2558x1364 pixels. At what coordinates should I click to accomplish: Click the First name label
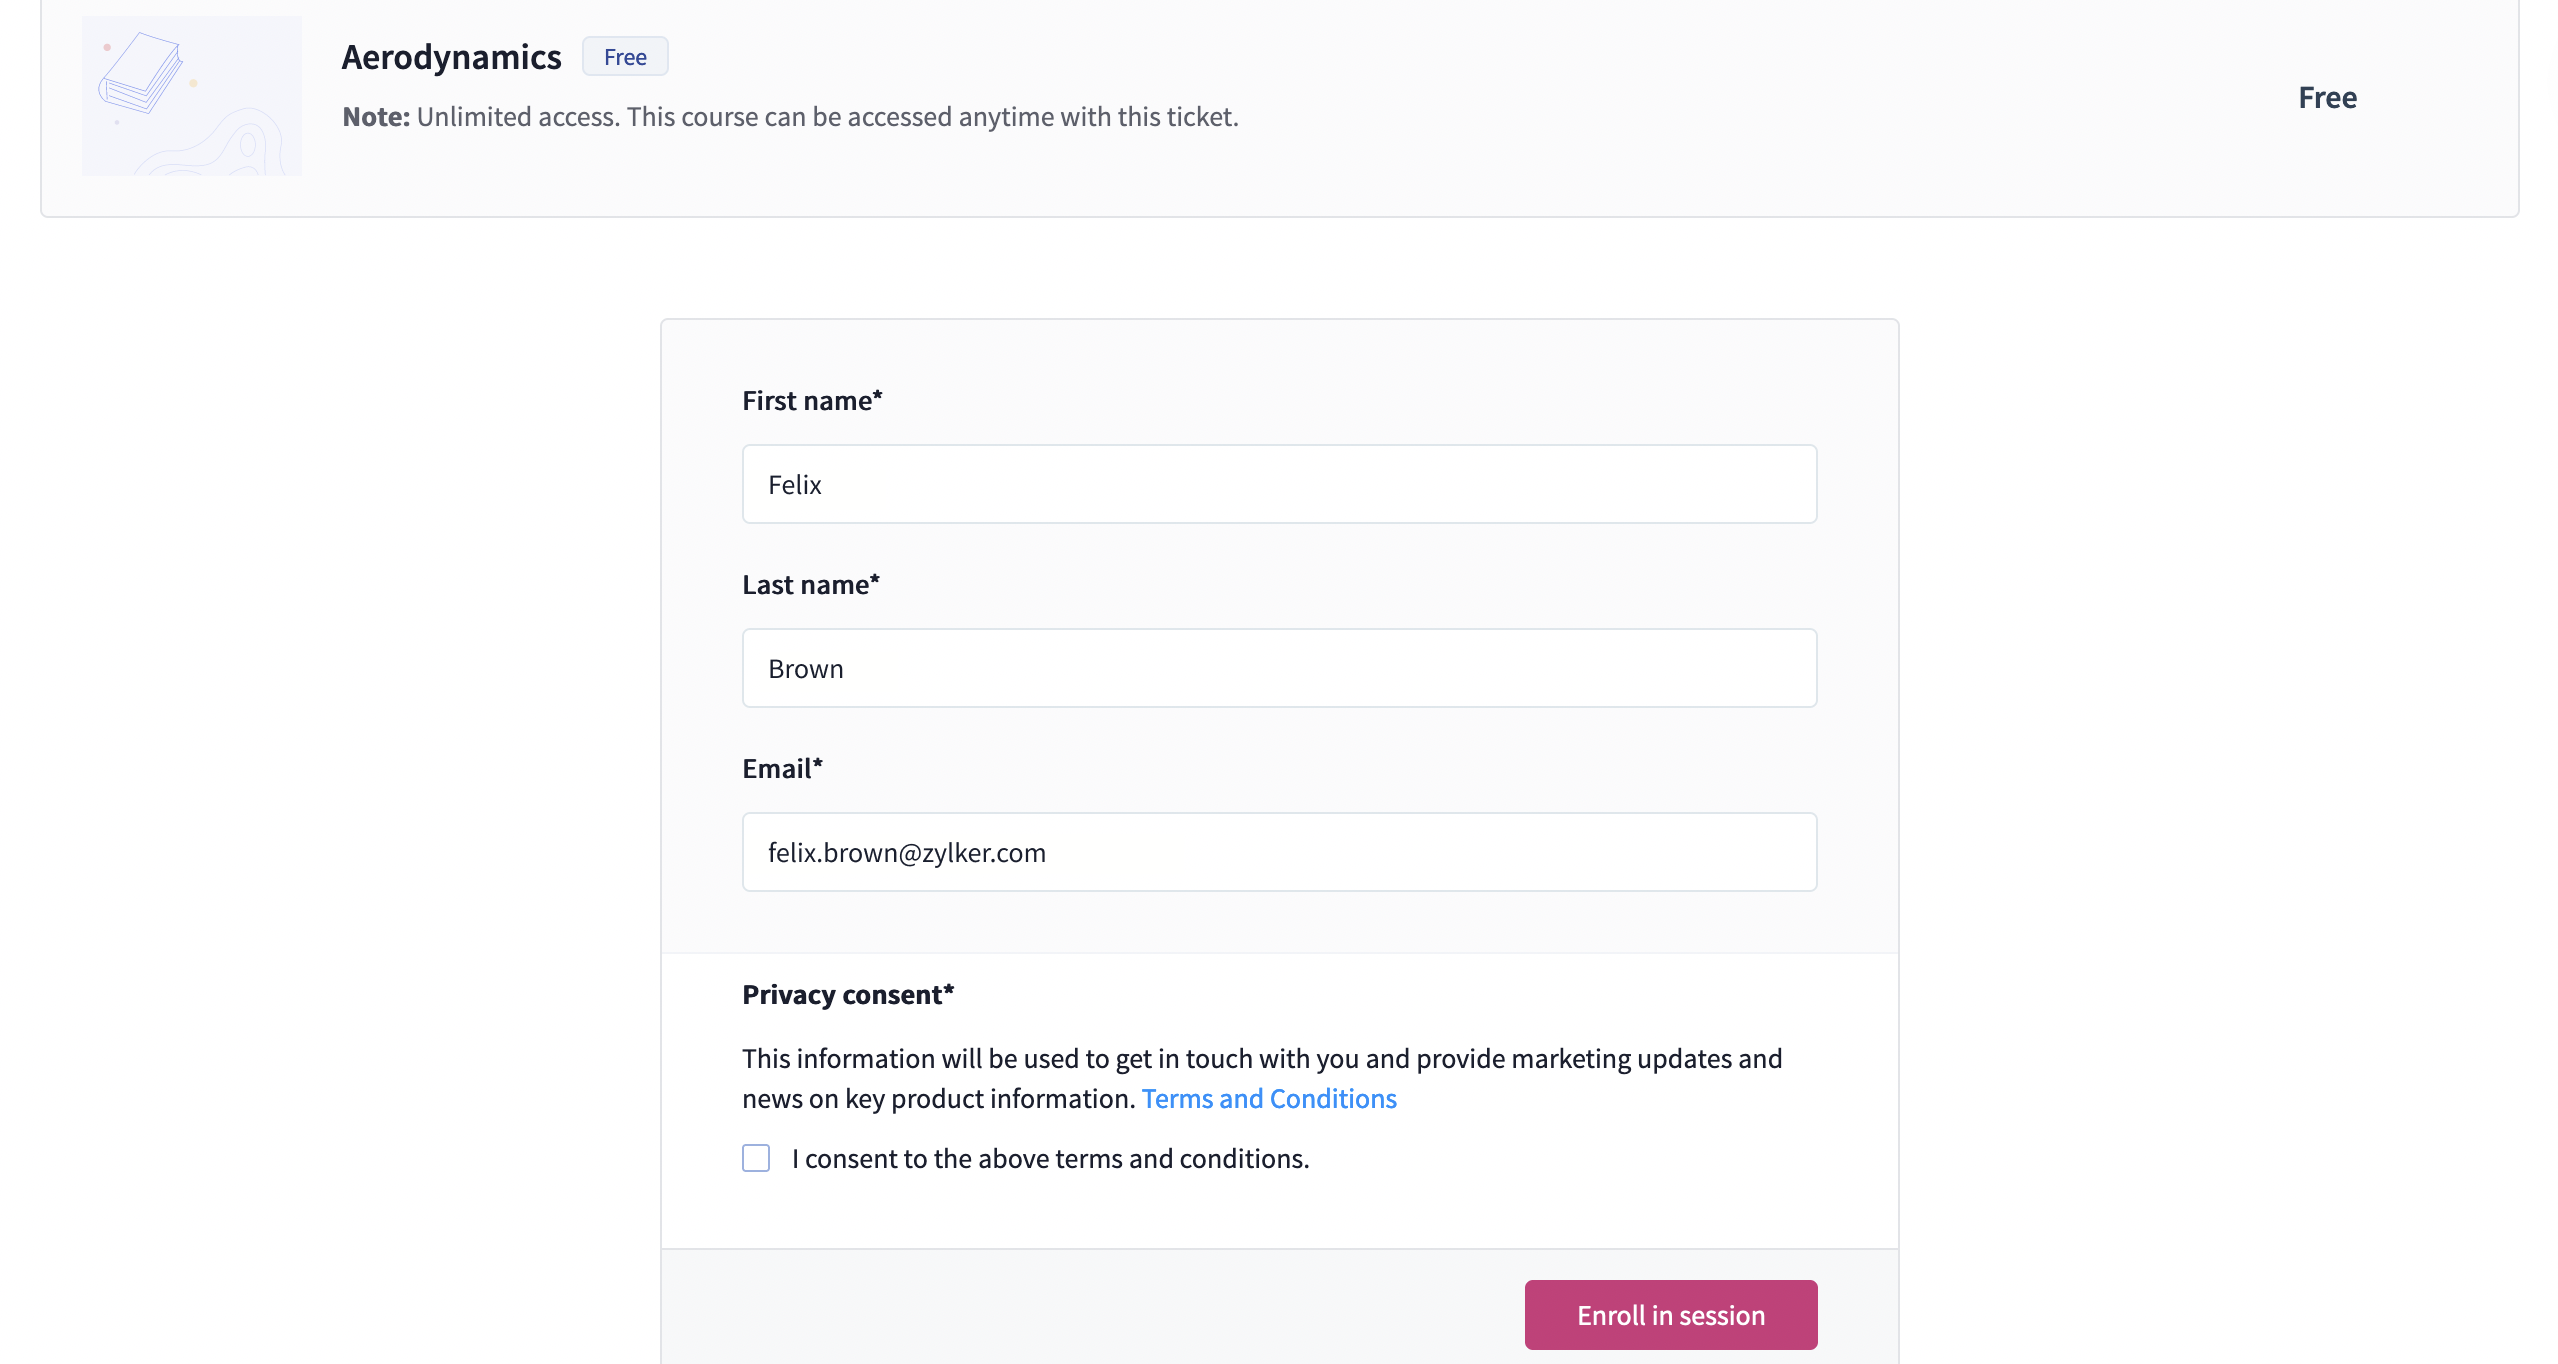click(x=812, y=400)
